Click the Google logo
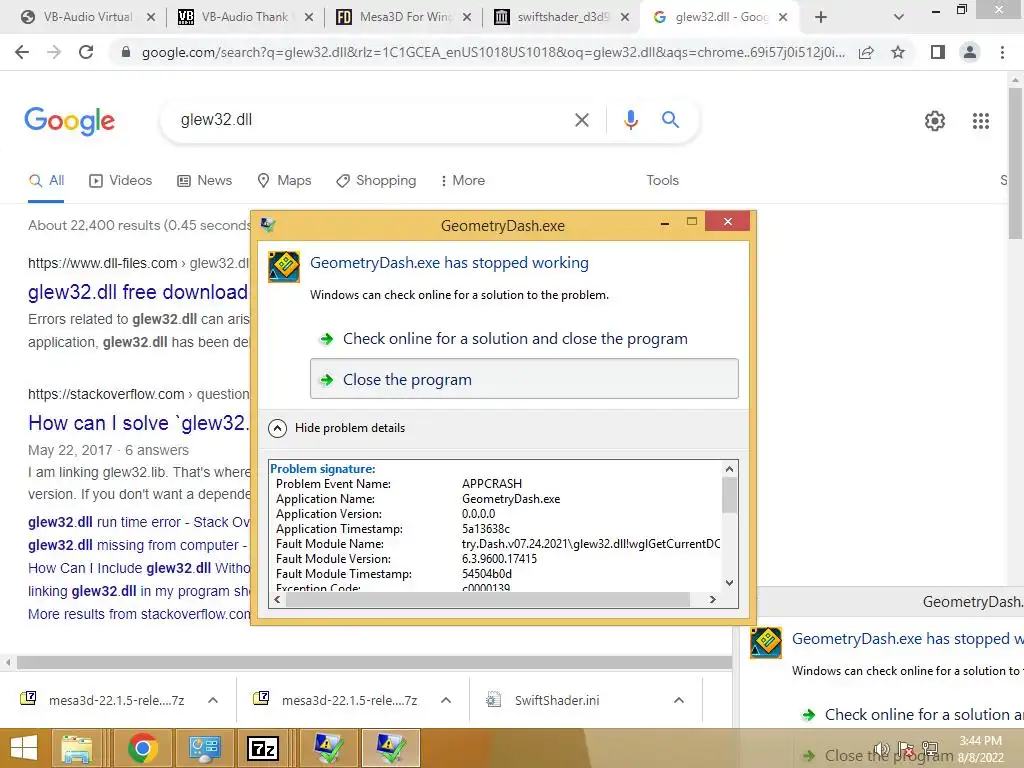The height and width of the screenshot is (768, 1024). click(x=69, y=121)
